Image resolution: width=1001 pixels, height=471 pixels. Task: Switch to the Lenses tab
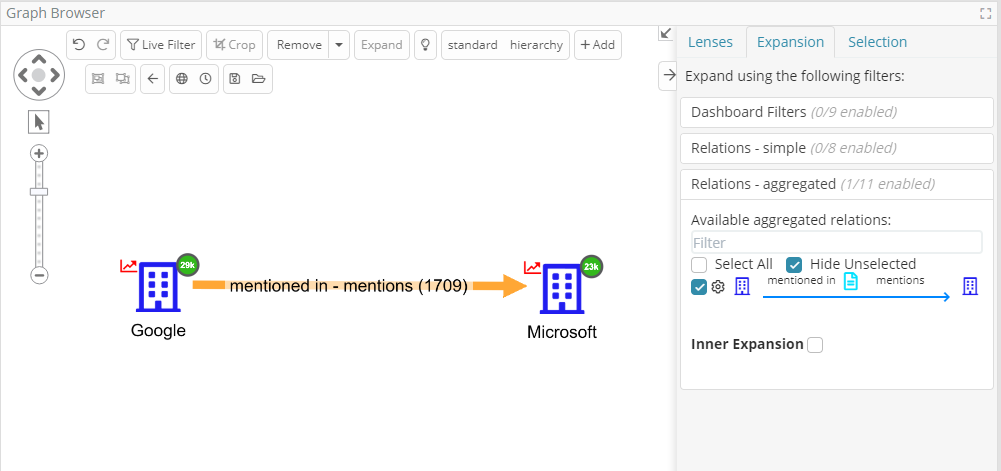pos(710,42)
